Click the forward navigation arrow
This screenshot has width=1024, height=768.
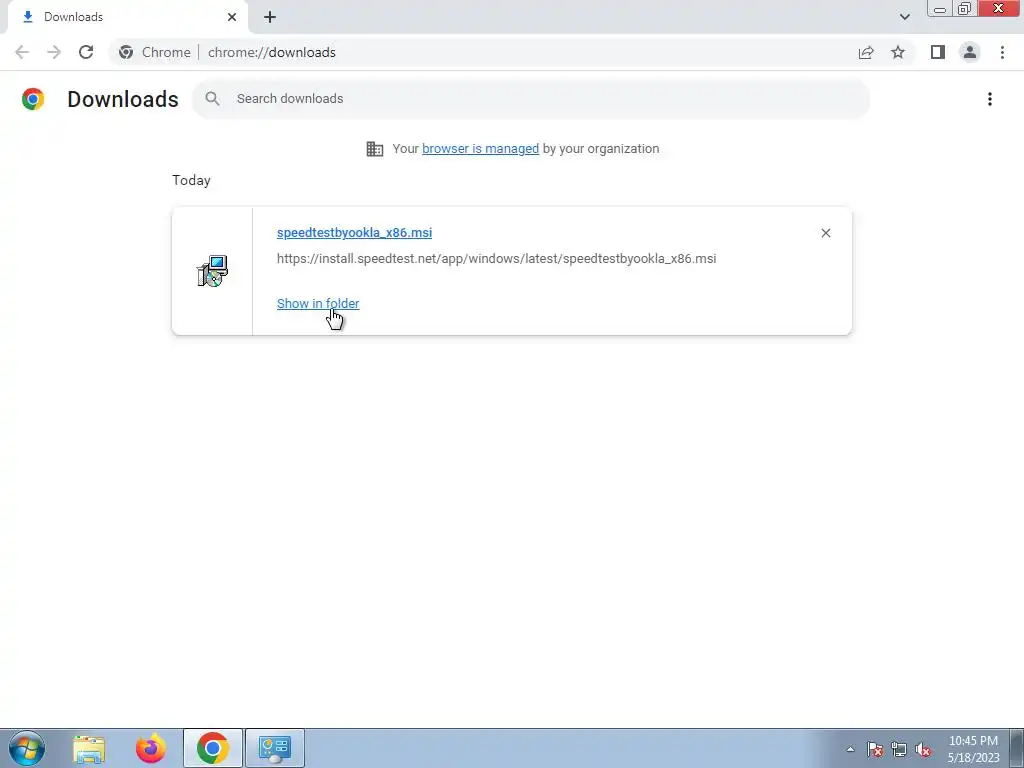tap(54, 52)
